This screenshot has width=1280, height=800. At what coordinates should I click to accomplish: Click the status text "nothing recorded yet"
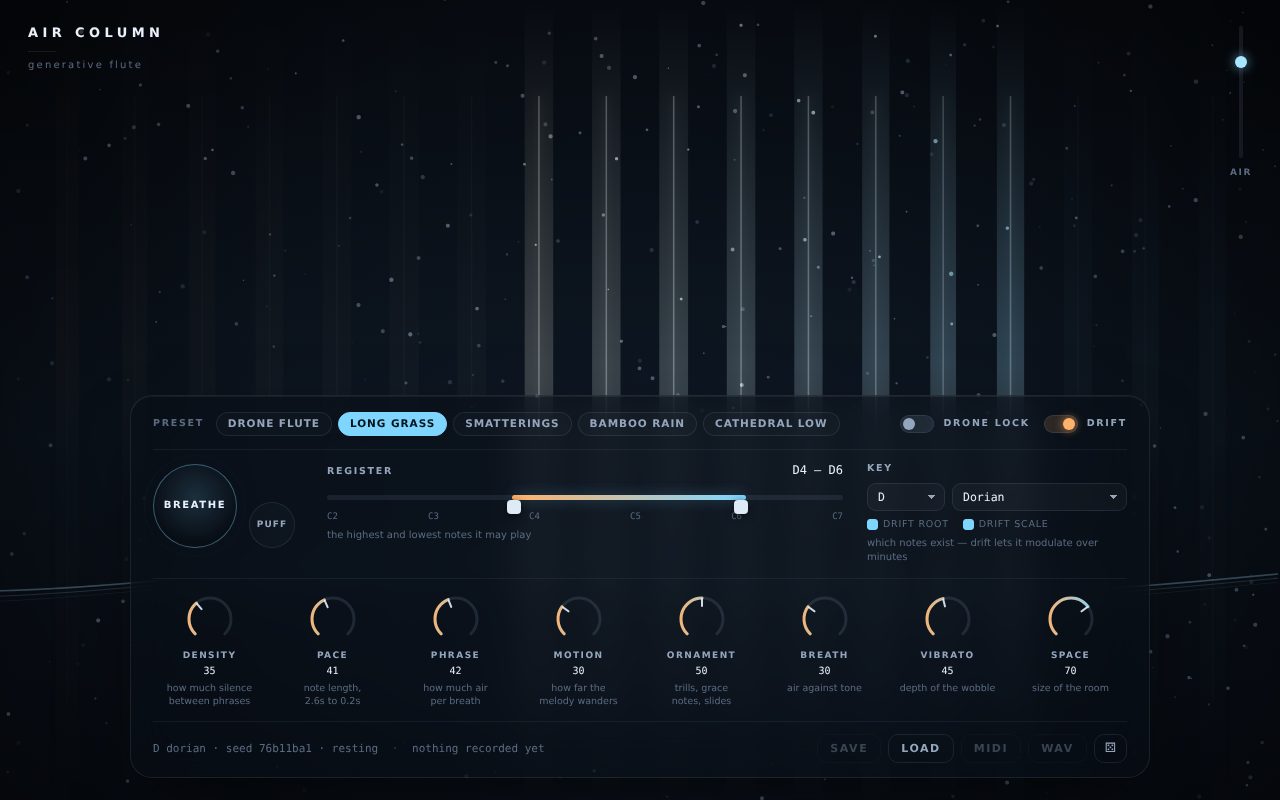click(478, 748)
